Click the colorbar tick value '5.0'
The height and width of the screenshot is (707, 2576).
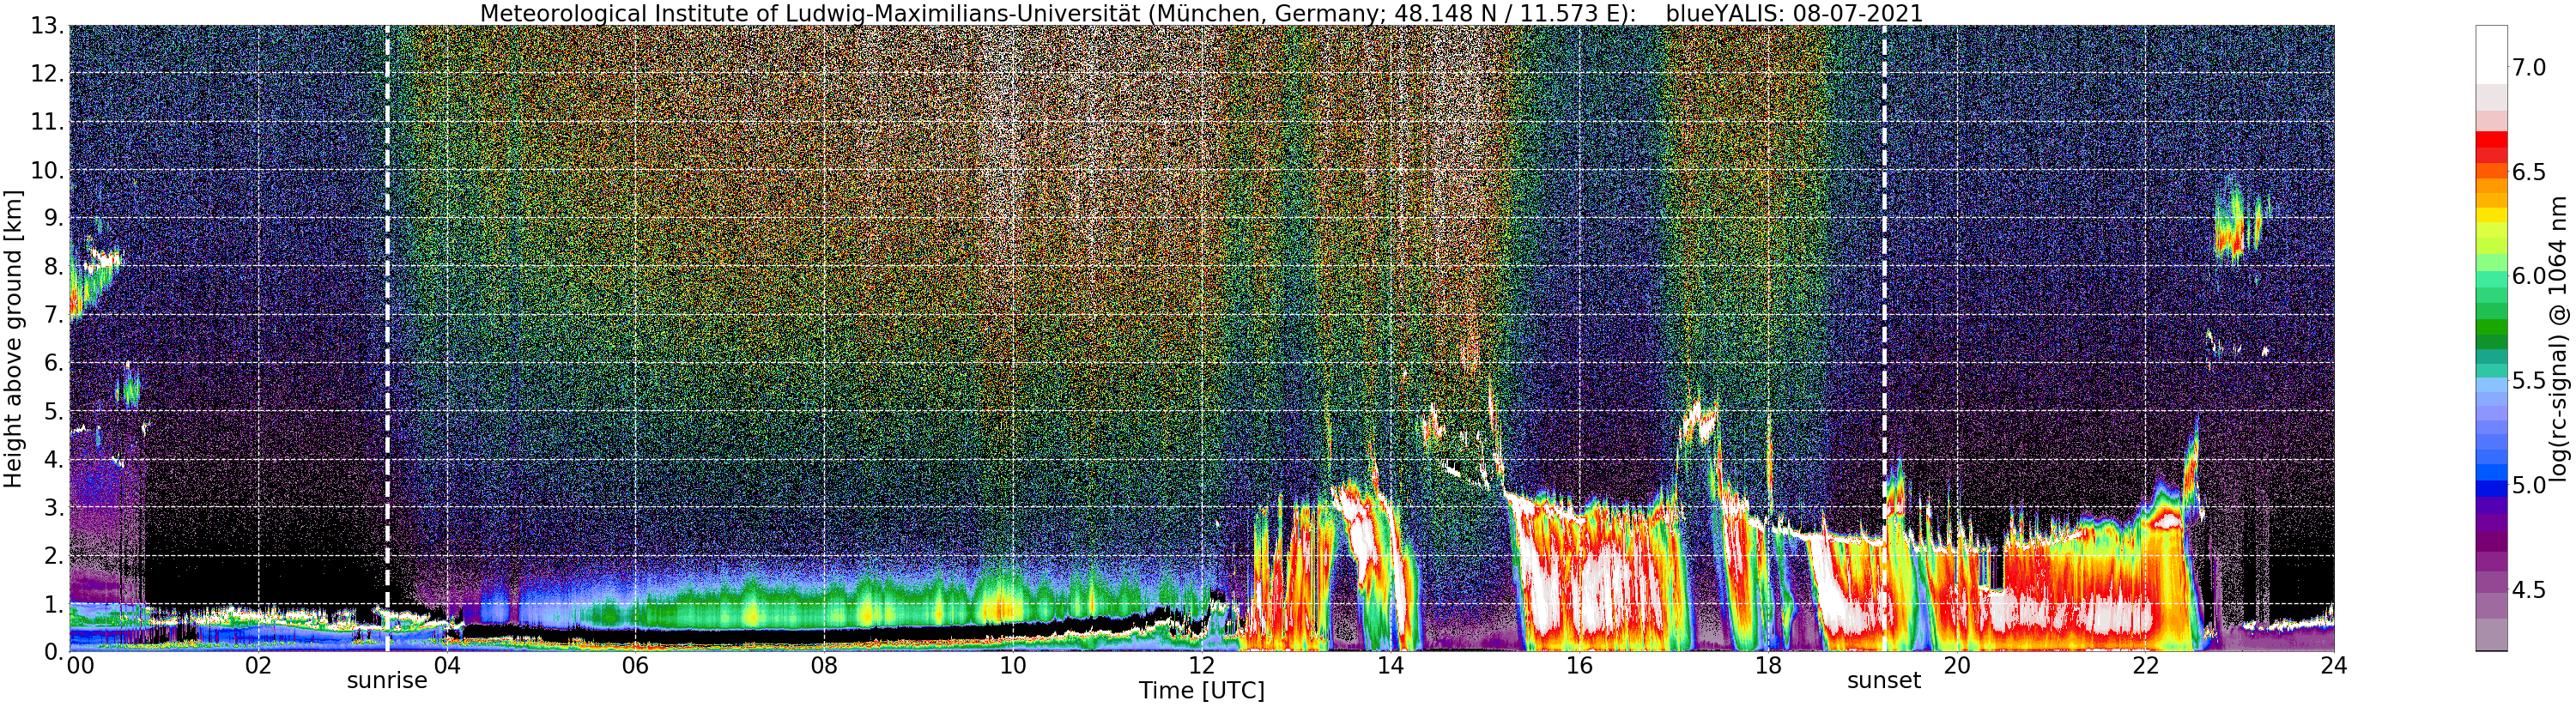click(2529, 485)
